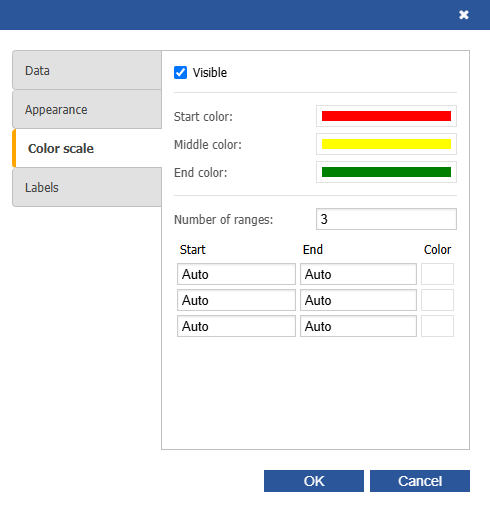Select the Color scale tab
The width and height of the screenshot is (490, 512).
(87, 148)
